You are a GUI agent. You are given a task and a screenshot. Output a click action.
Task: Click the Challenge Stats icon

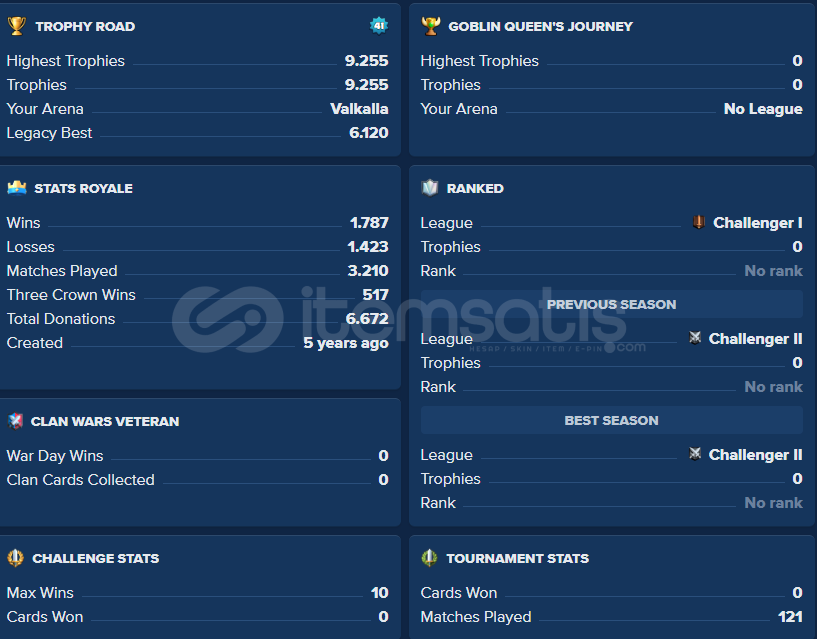[x=16, y=558]
